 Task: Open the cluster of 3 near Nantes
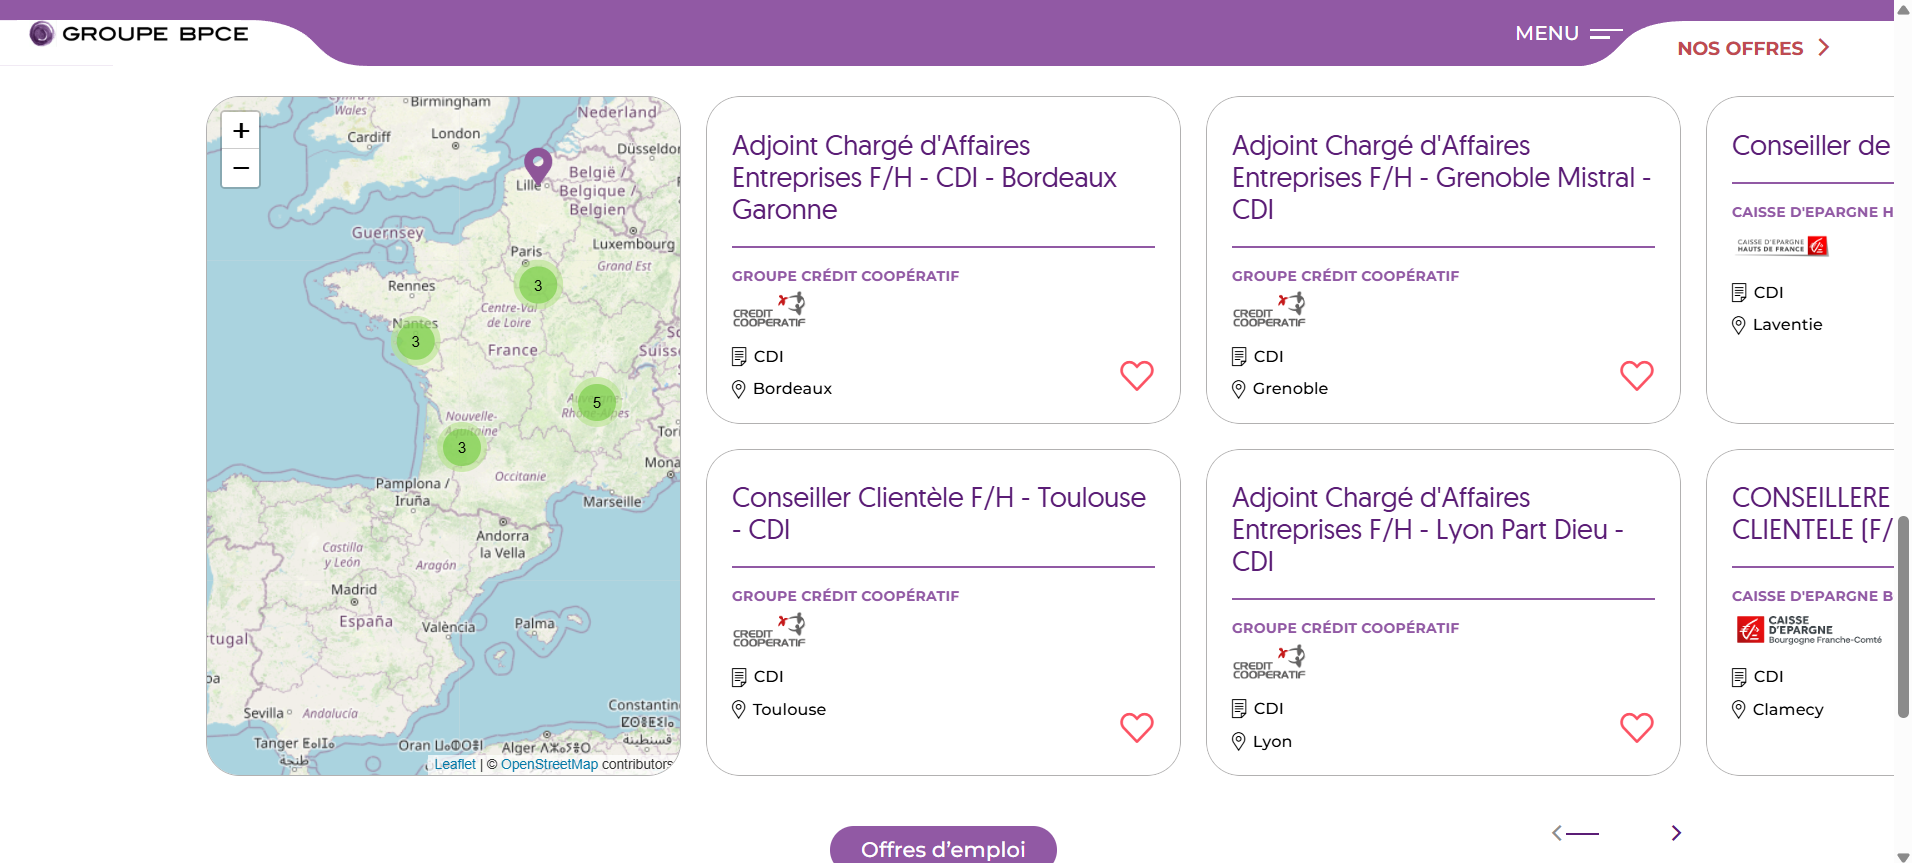pos(416,342)
